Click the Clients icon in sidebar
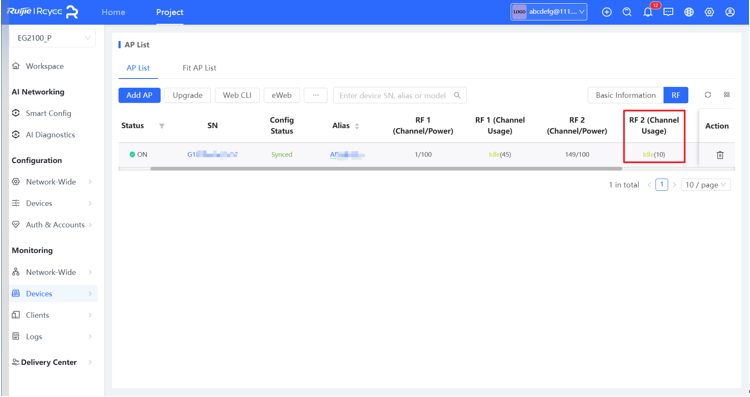The height and width of the screenshot is (397, 750). coord(16,315)
